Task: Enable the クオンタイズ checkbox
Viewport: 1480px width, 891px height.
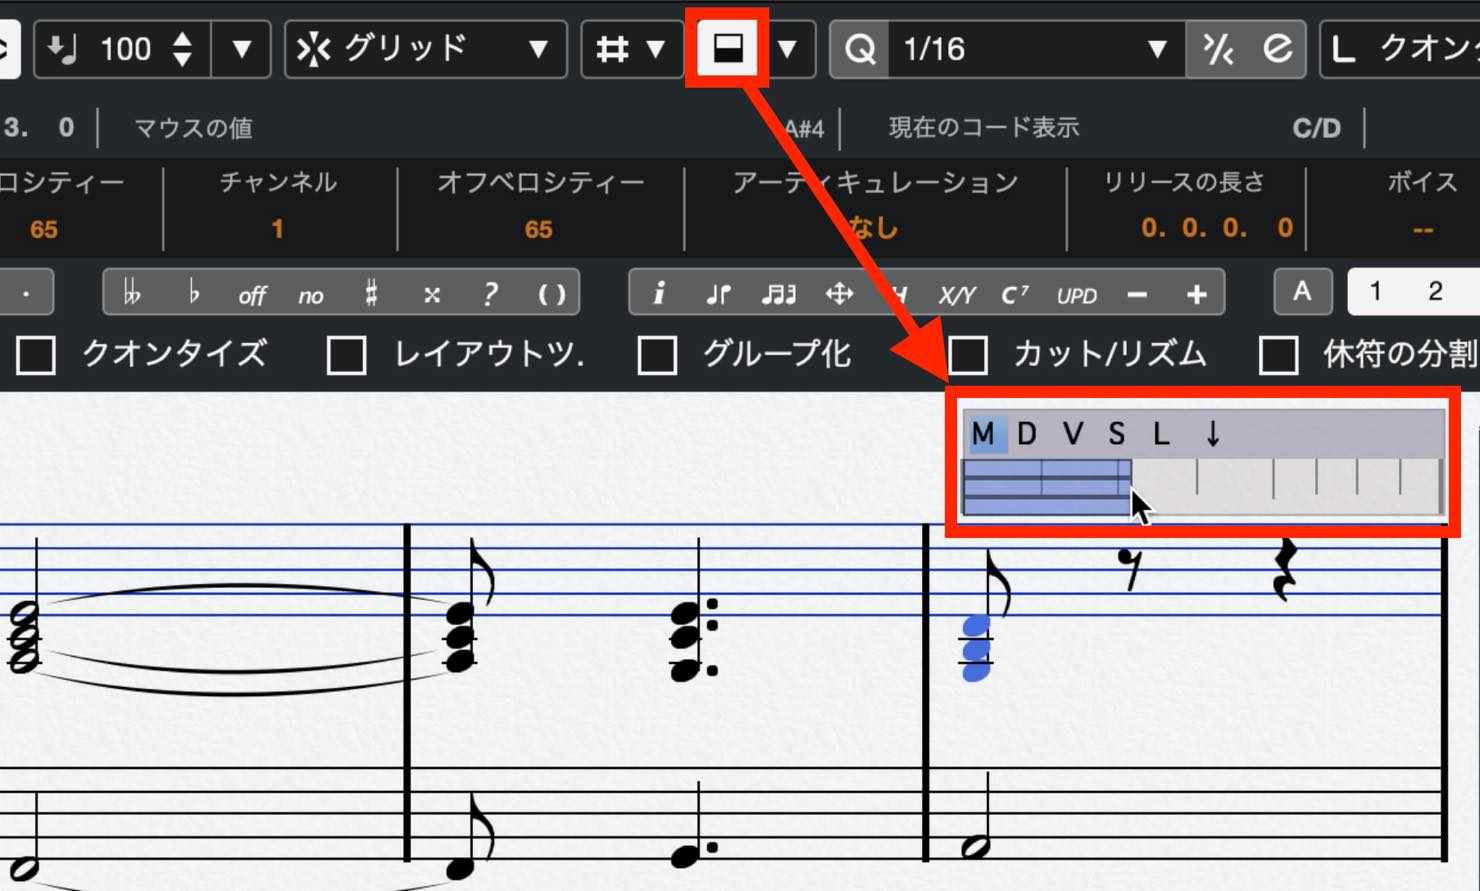Action: tap(36, 355)
